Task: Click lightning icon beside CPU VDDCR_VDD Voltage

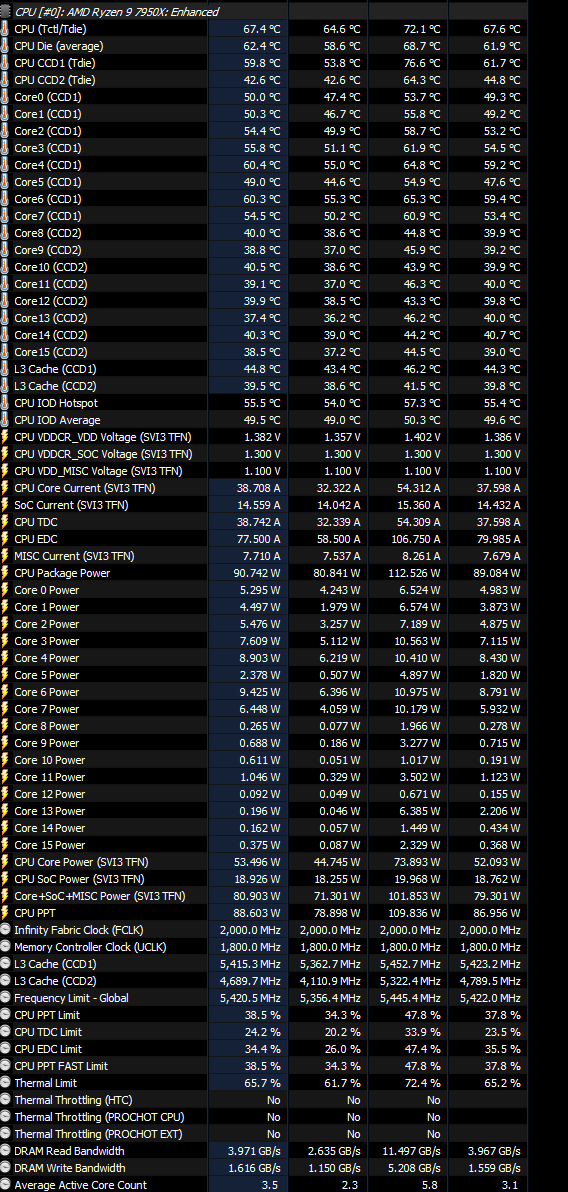Action: (5, 436)
